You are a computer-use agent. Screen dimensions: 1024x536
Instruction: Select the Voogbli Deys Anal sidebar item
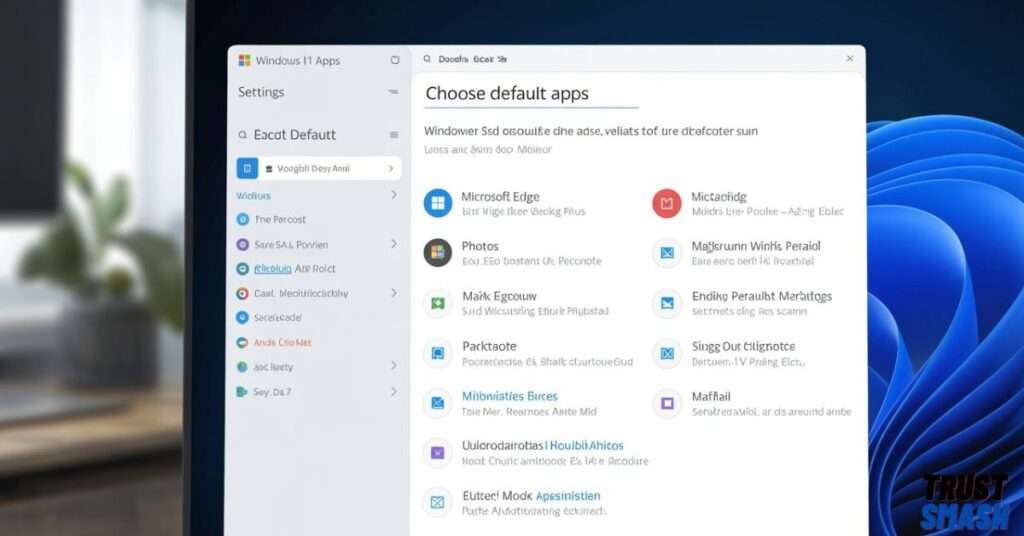319,168
